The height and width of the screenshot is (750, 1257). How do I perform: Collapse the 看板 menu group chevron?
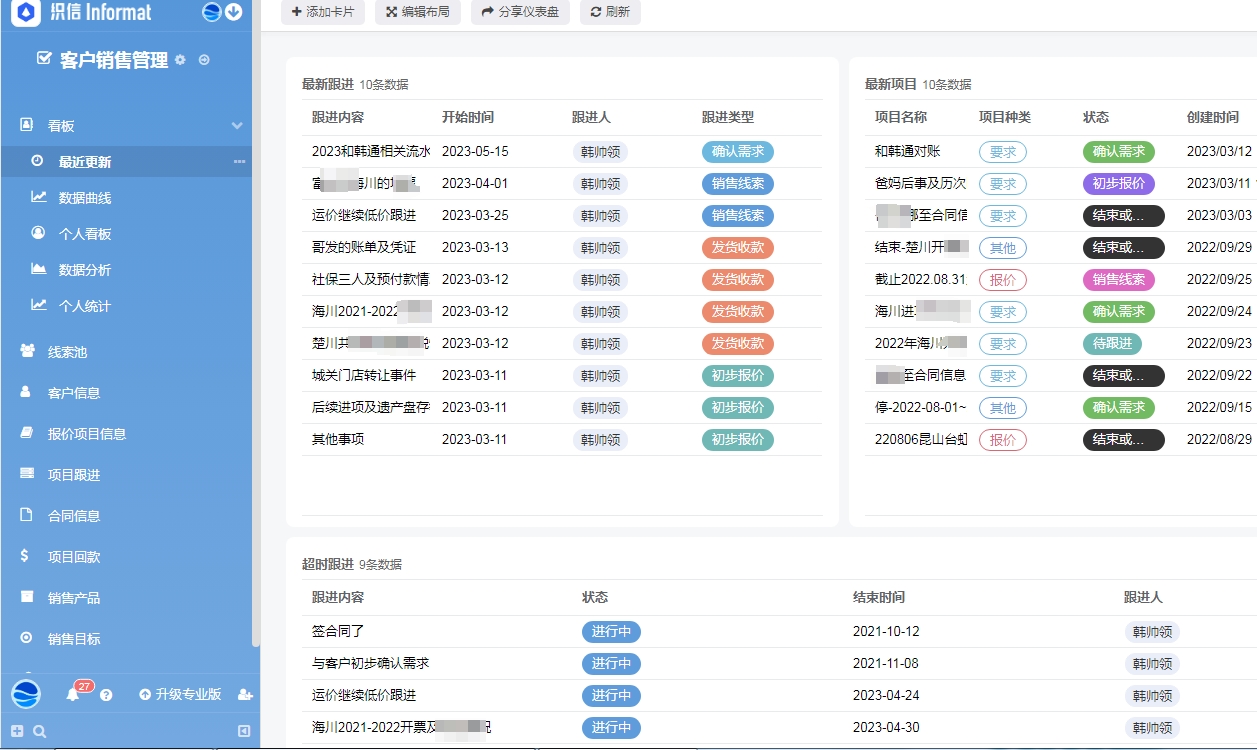click(237, 126)
